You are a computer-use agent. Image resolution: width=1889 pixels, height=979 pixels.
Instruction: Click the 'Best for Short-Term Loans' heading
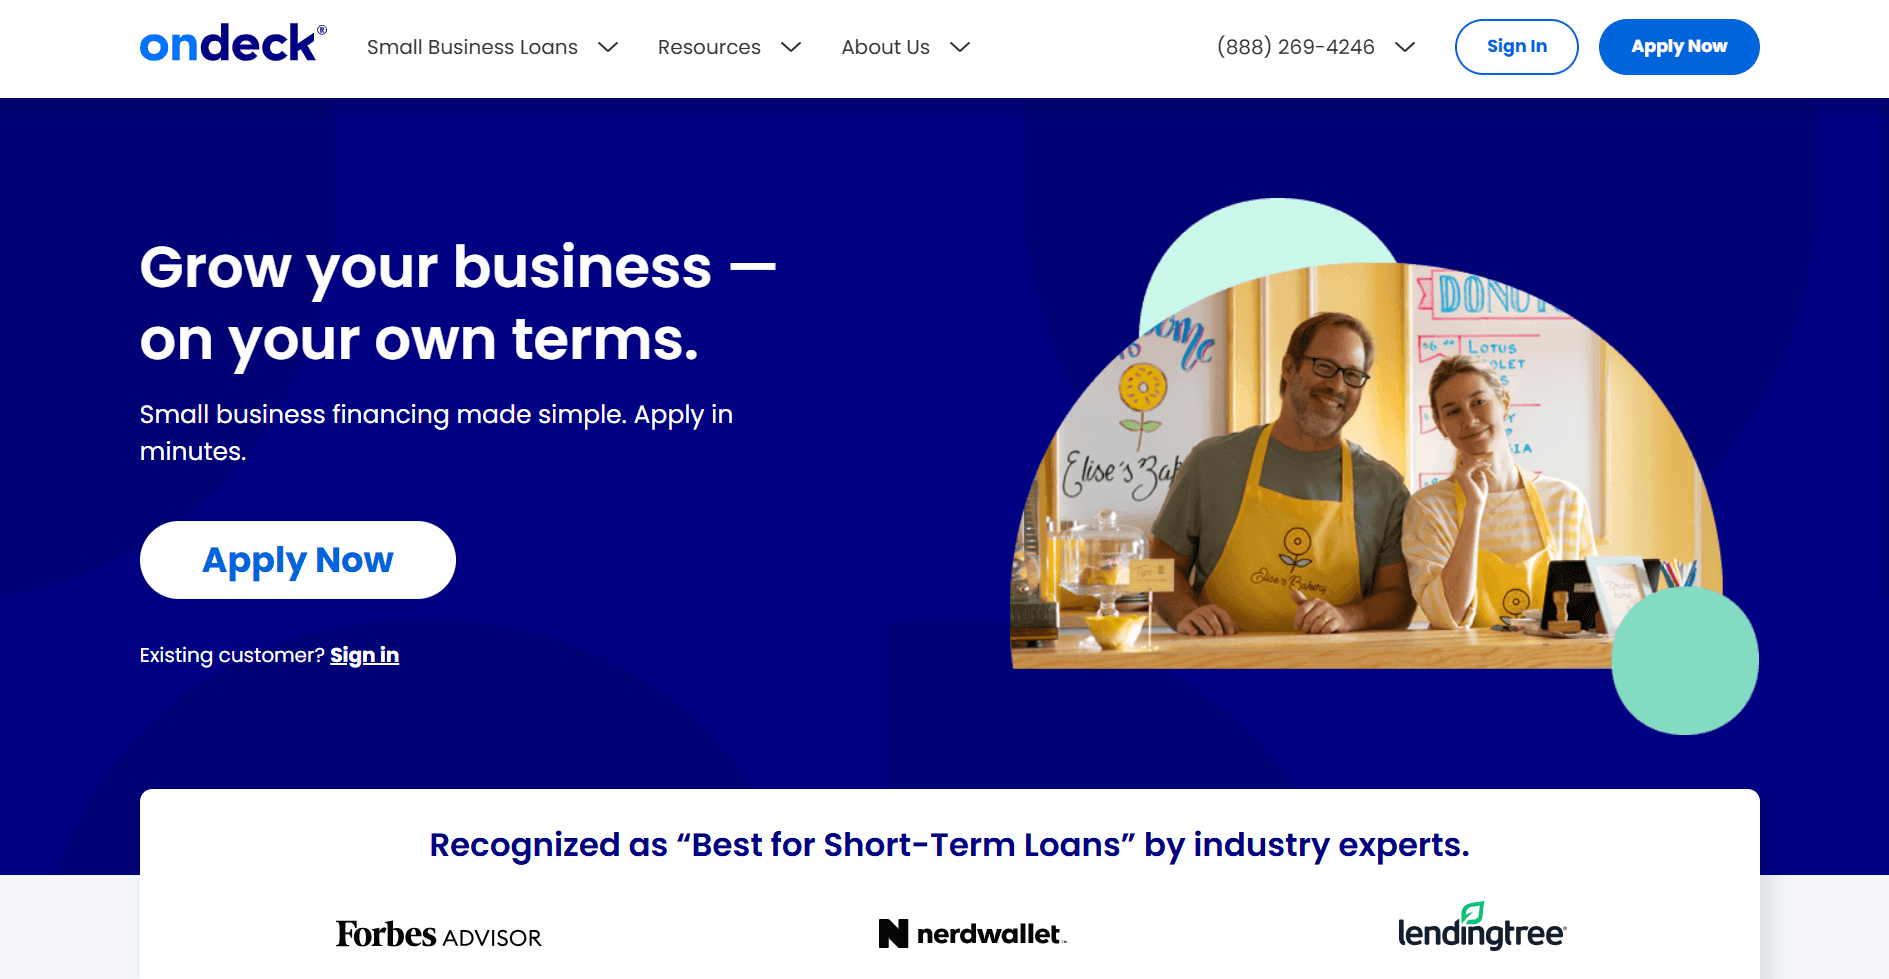pyautogui.click(x=949, y=845)
